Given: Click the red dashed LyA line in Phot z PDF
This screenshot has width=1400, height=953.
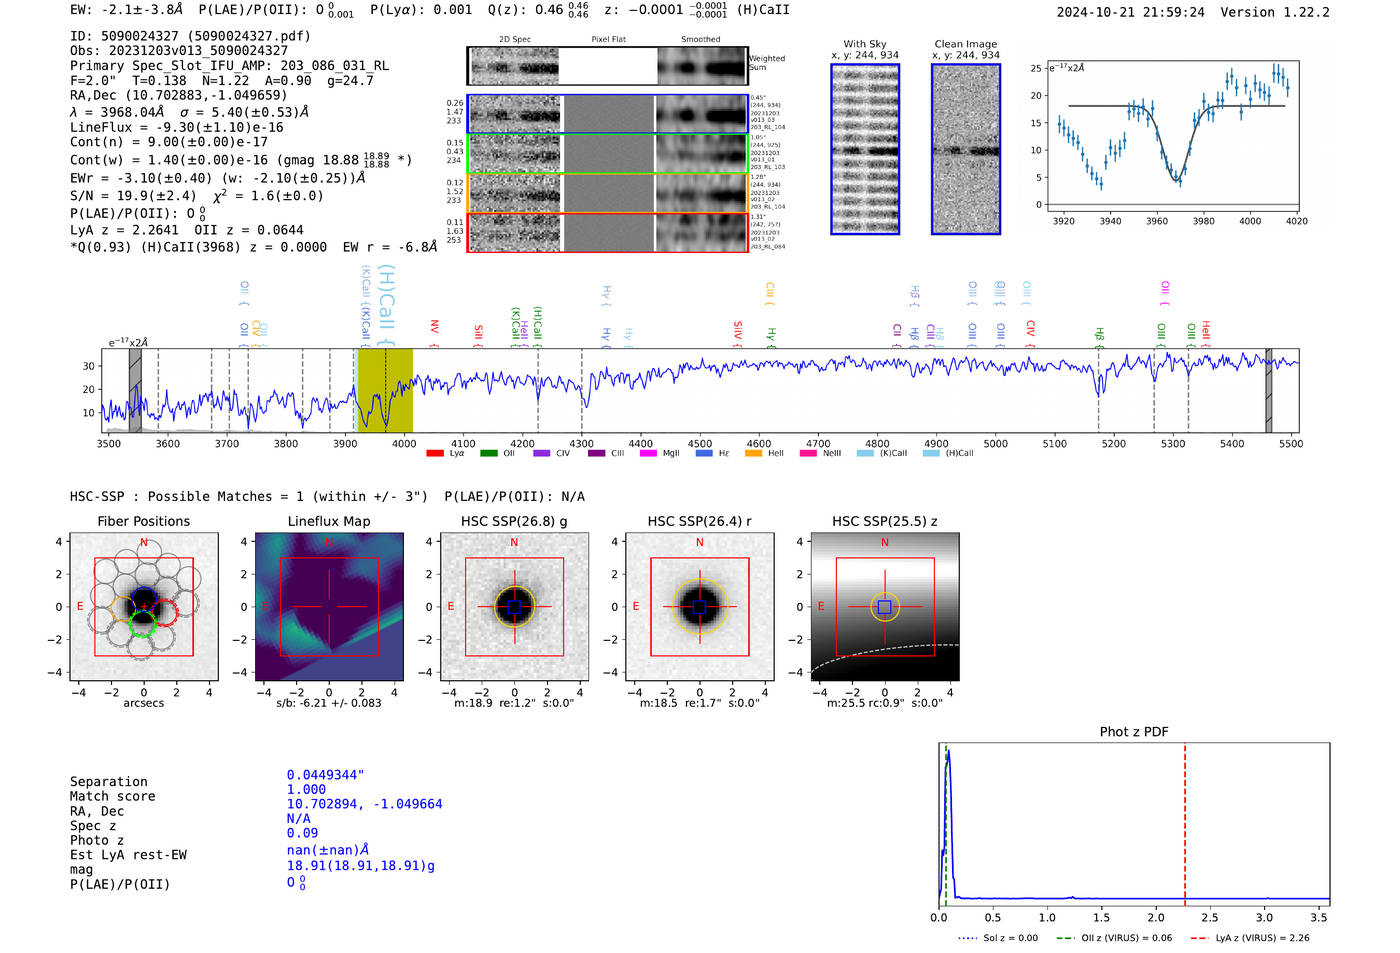Looking at the screenshot, I should click(1185, 825).
